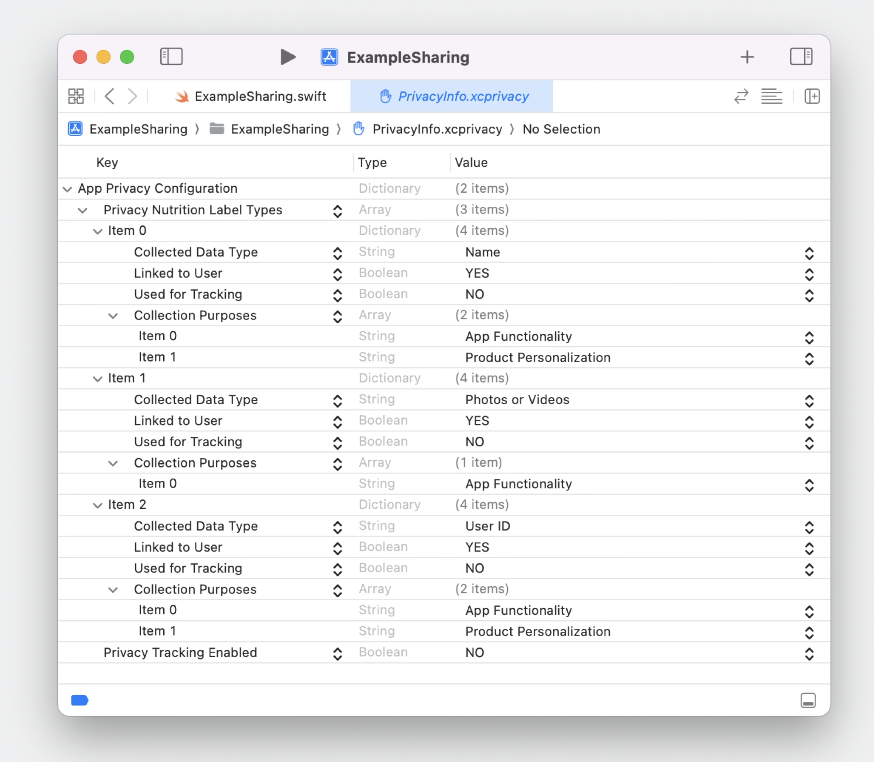The width and height of the screenshot is (874, 762).
Task: Collapse the Item 1 dictionary
Action: coord(98,379)
